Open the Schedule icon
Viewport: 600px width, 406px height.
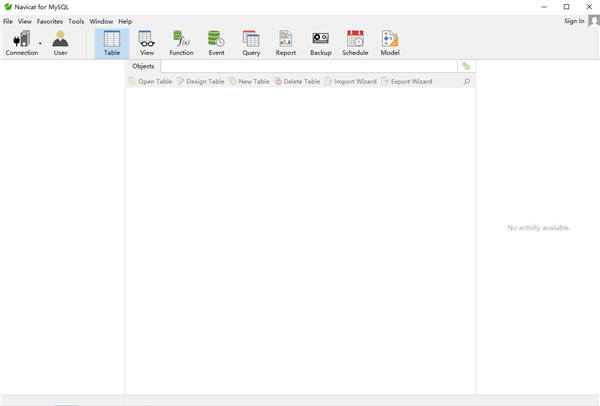tap(355, 43)
